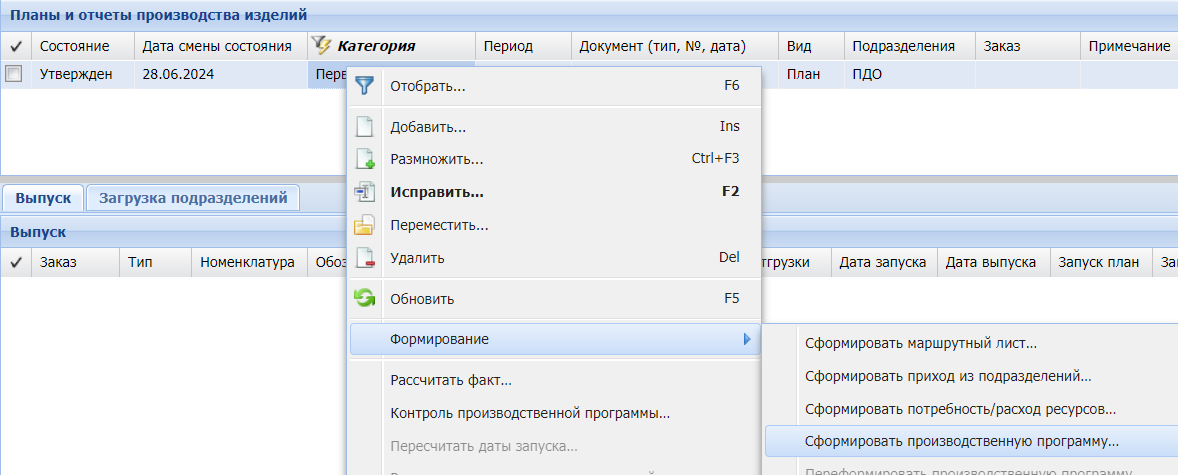This screenshot has width=1178, height=475.
Task: Tick the checkbox in the Утвержден row
Action: click(x=14, y=73)
